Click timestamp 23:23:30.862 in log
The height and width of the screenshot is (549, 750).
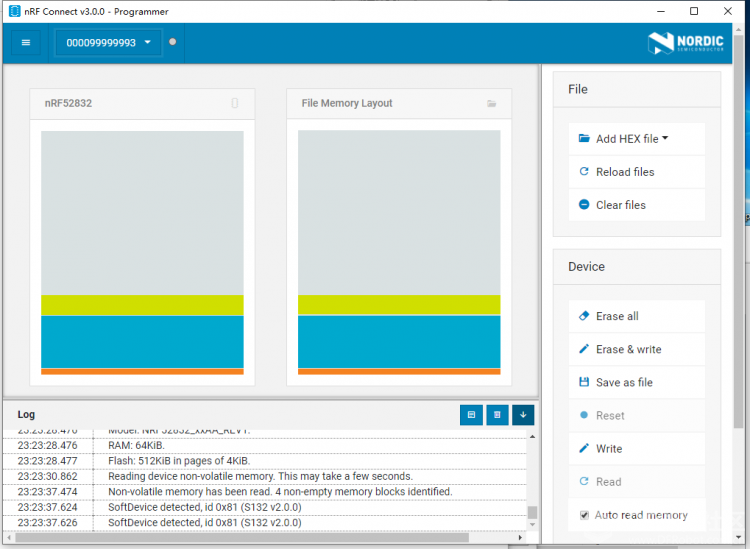[x=47, y=476]
